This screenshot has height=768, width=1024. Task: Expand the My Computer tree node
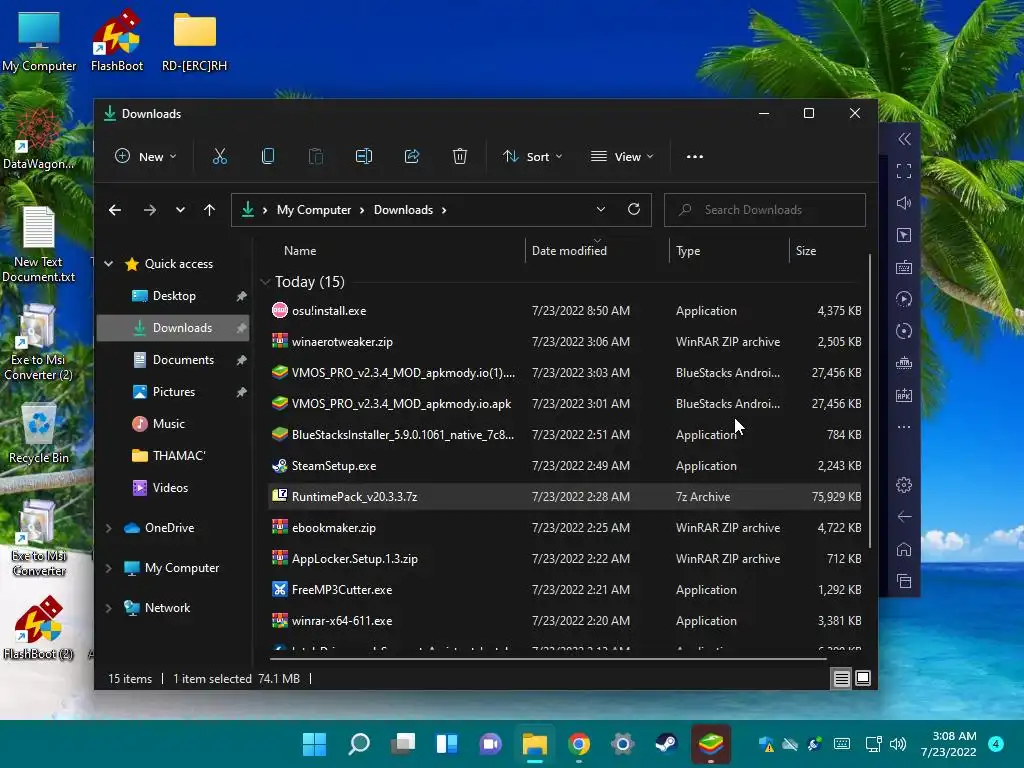click(x=108, y=568)
